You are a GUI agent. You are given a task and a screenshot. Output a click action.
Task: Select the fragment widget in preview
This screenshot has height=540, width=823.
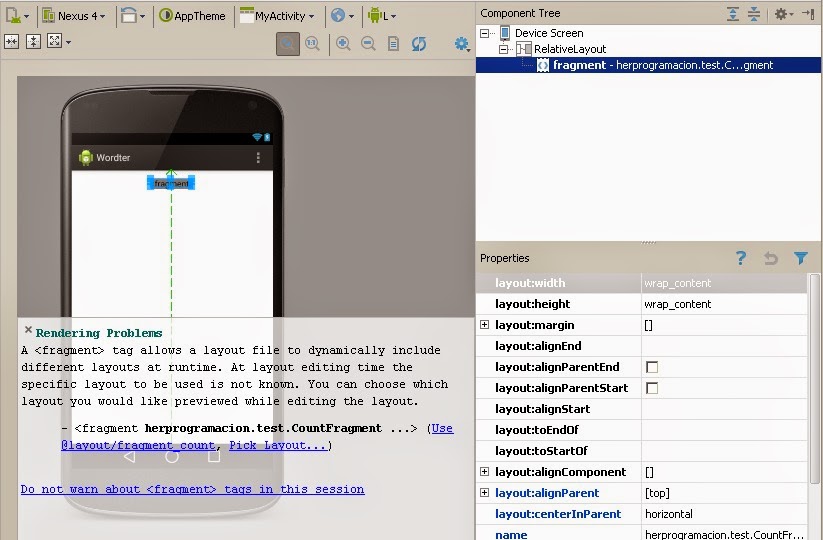pos(171,183)
